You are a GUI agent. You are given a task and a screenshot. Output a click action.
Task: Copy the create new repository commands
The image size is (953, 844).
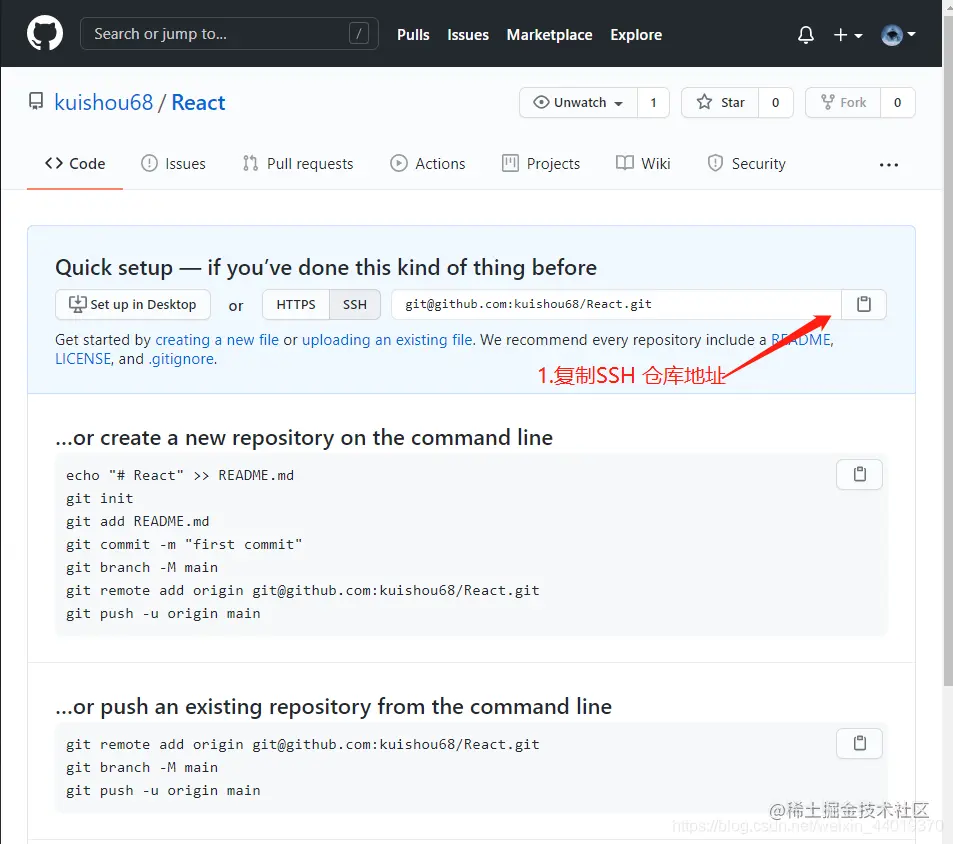(x=859, y=474)
